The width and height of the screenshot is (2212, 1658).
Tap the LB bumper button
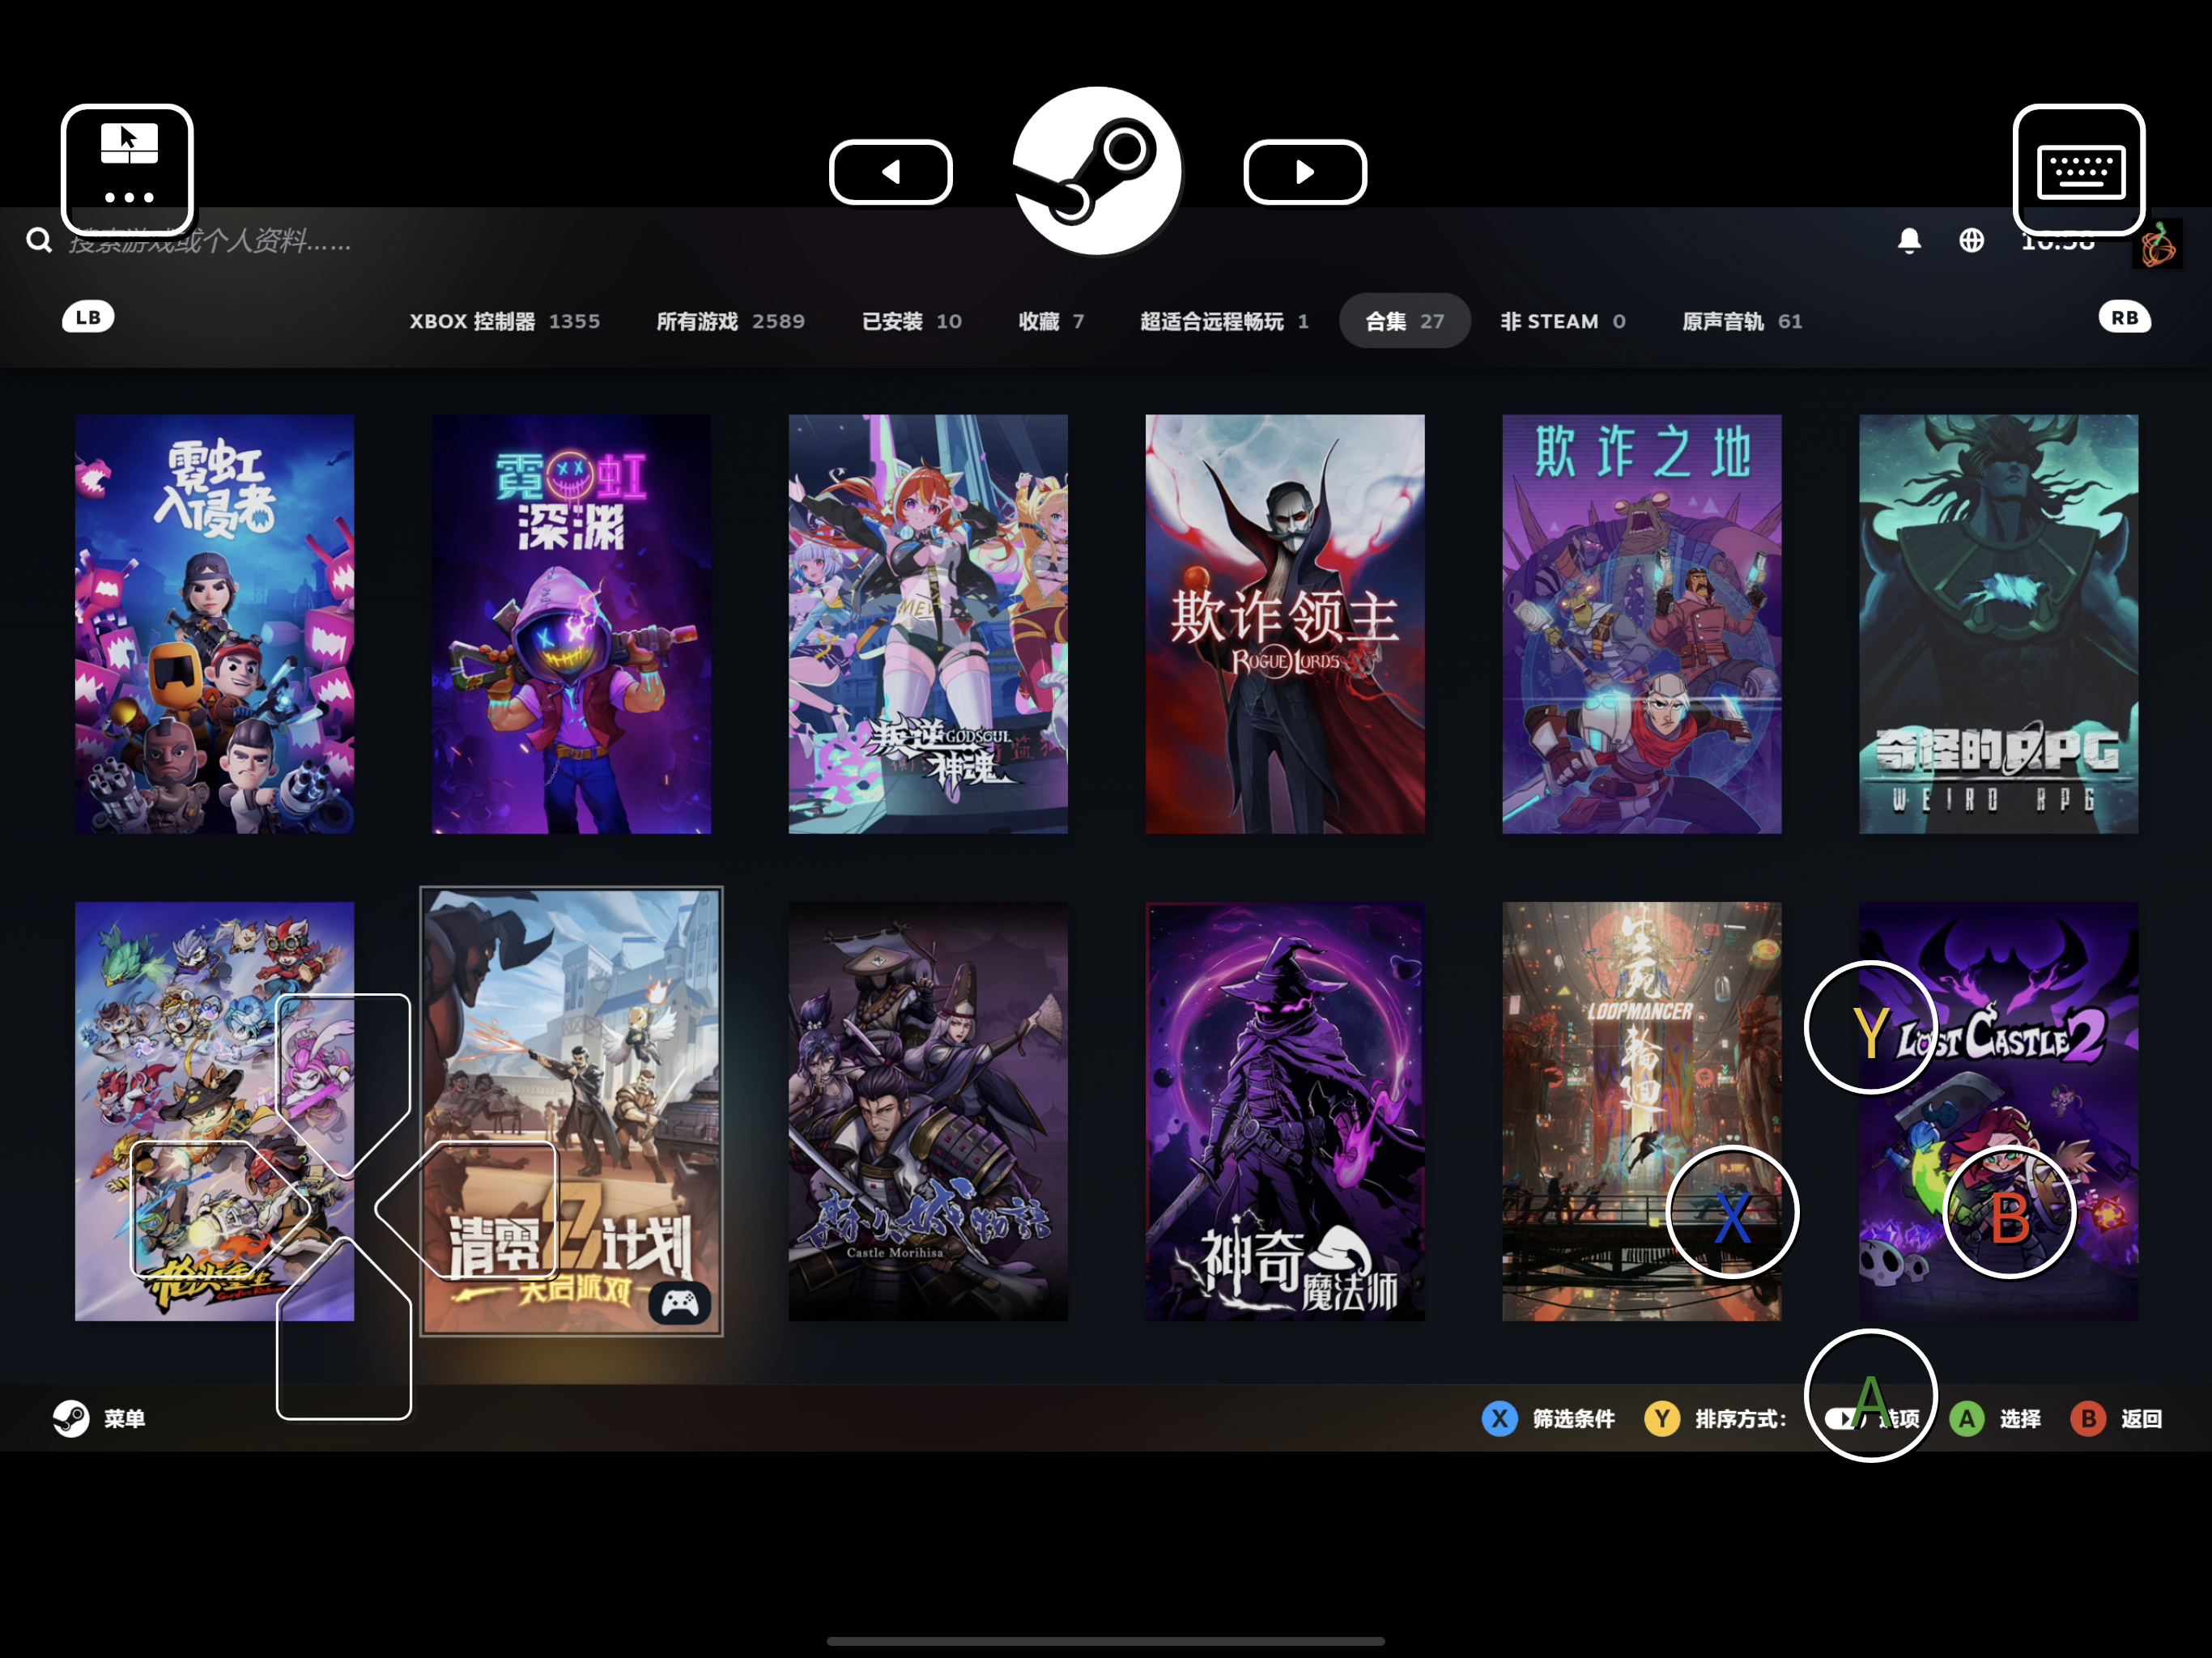click(88, 318)
